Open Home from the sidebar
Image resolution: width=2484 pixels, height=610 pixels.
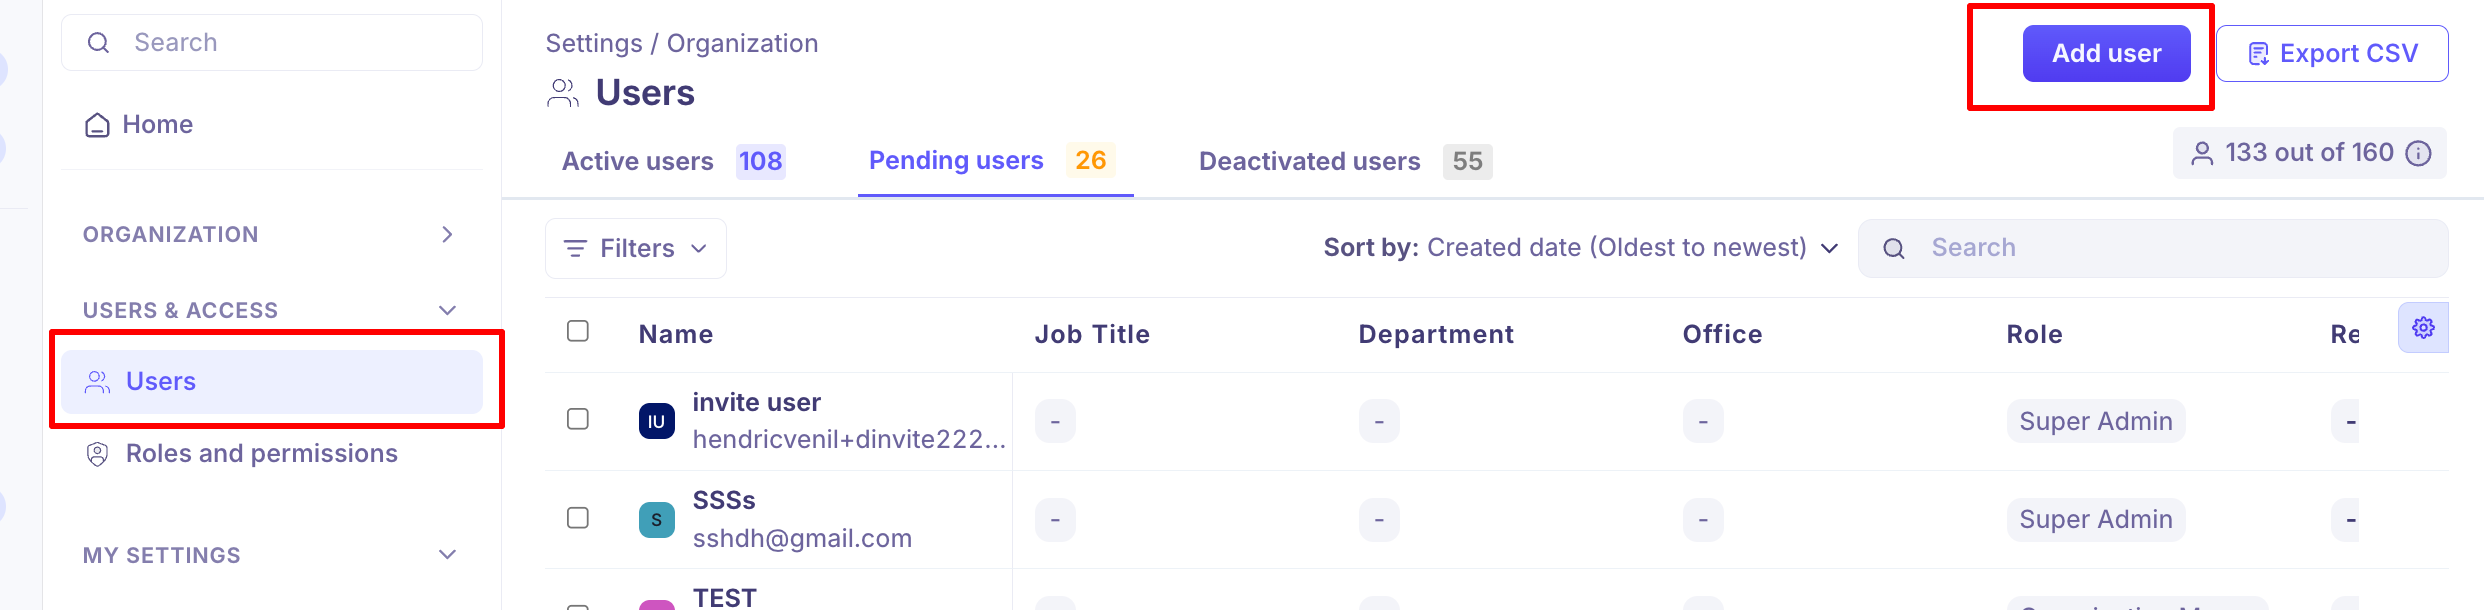click(x=139, y=124)
